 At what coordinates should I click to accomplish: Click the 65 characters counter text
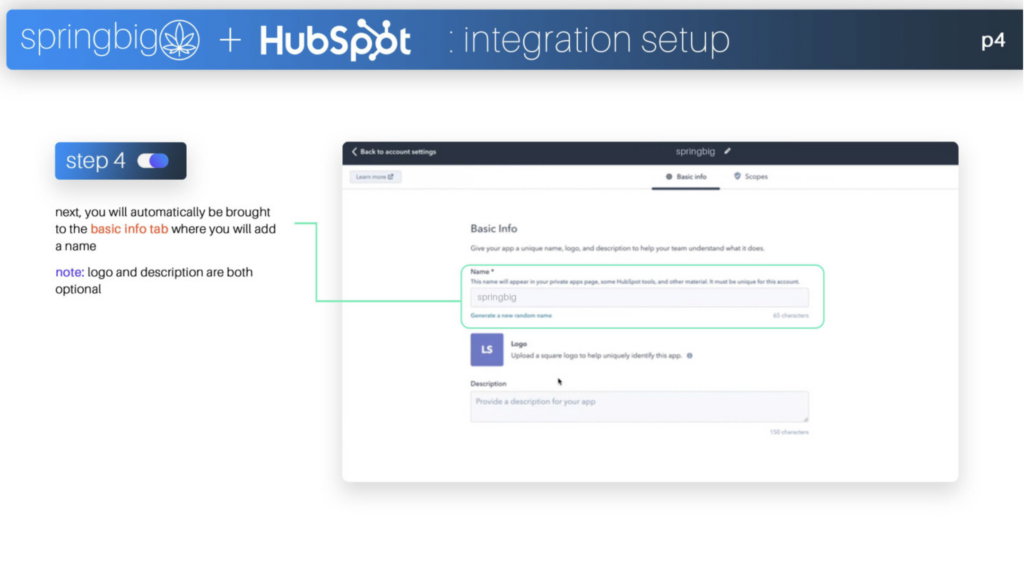coord(790,315)
